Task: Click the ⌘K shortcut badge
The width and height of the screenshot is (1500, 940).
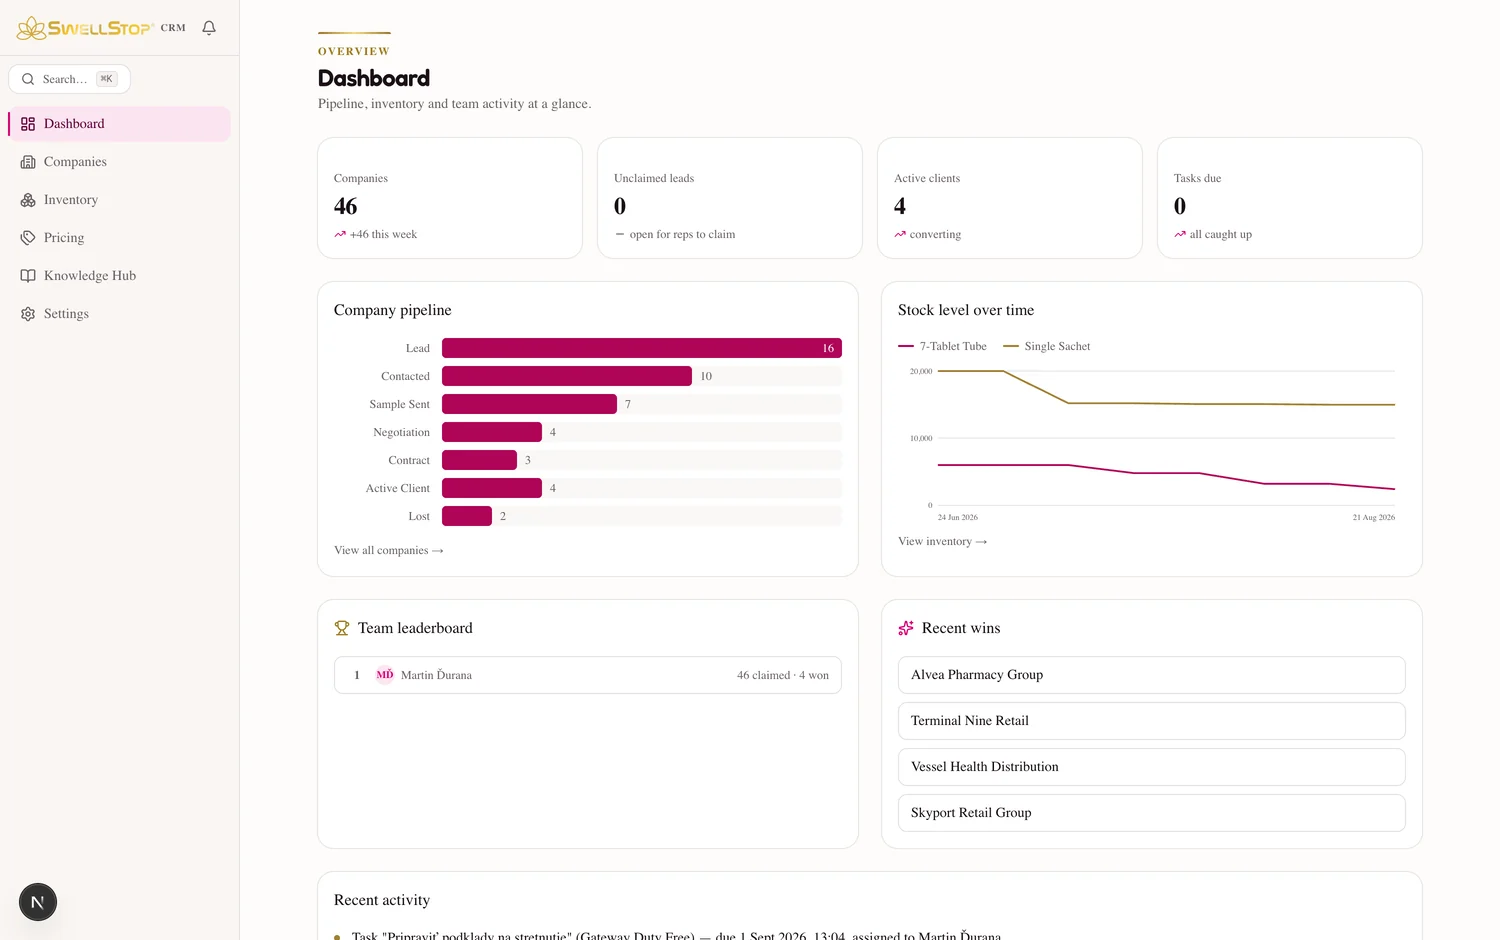Action: click(x=107, y=79)
